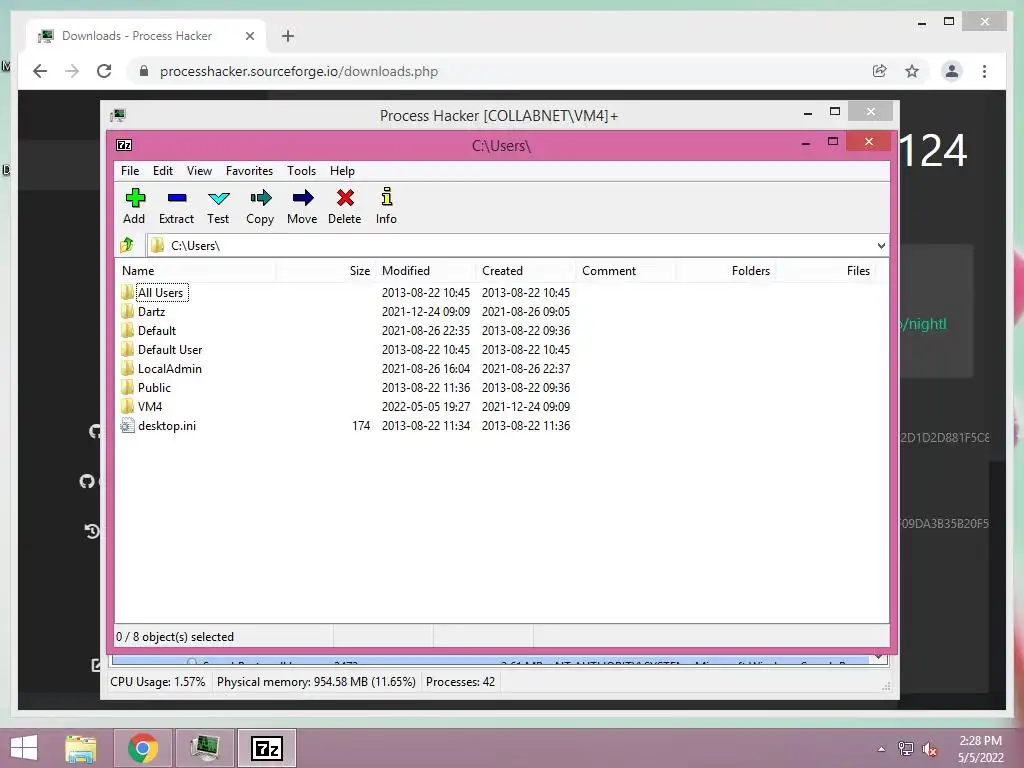Open the Chrome profile icon
The width and height of the screenshot is (1024, 768).
952,71
